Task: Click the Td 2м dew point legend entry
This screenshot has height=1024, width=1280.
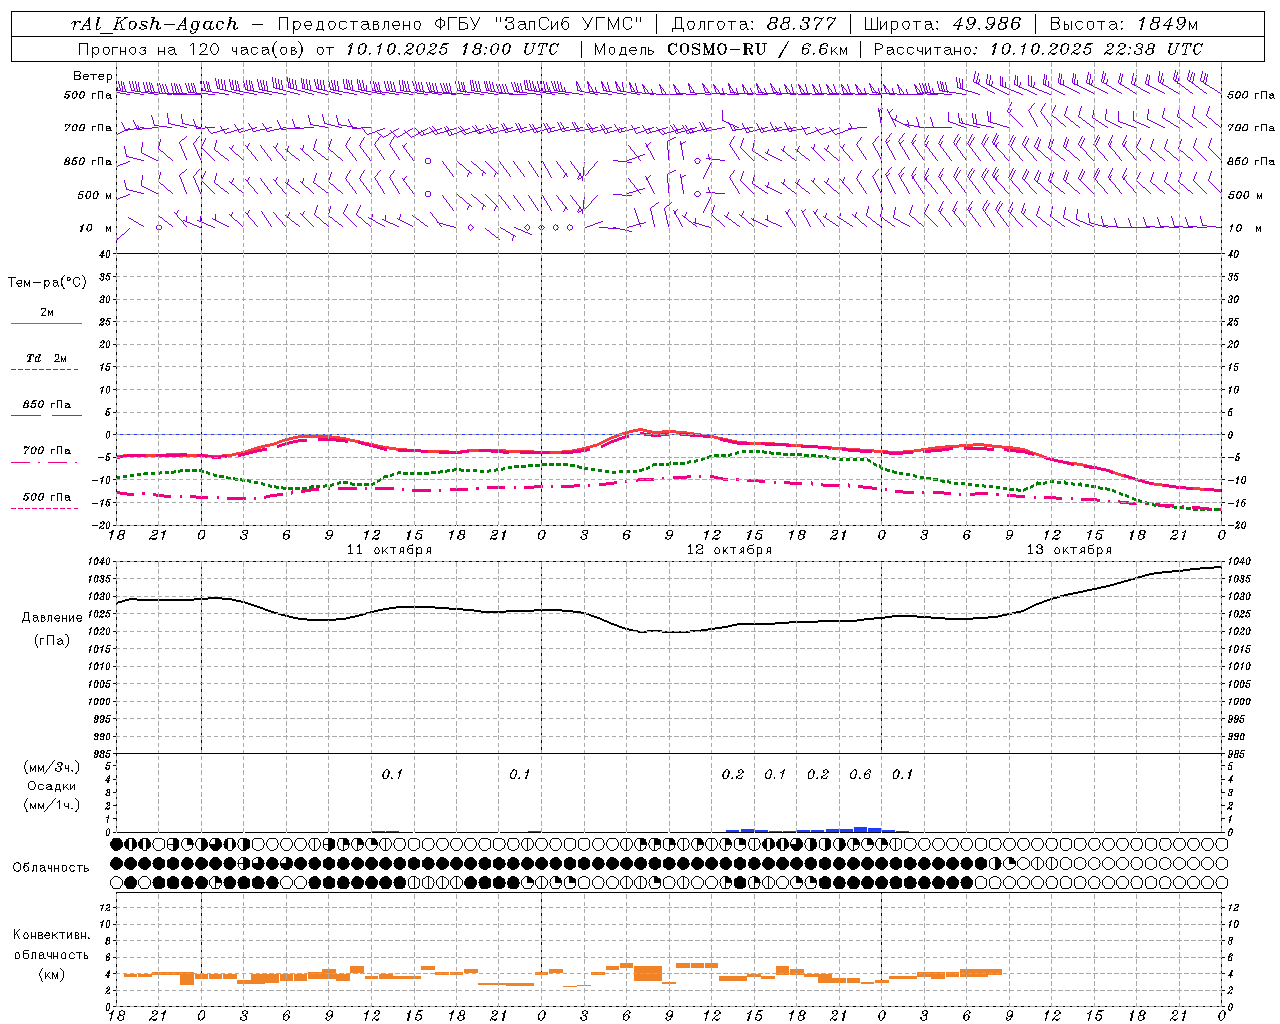Action: click(x=46, y=358)
